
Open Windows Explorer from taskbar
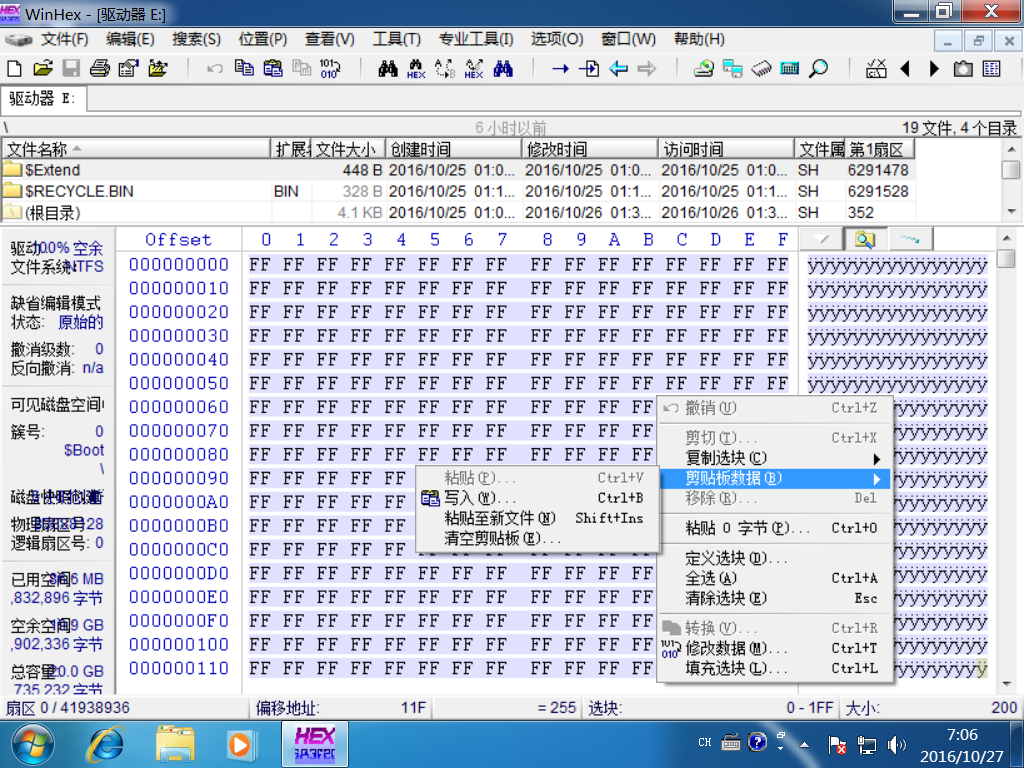point(174,745)
